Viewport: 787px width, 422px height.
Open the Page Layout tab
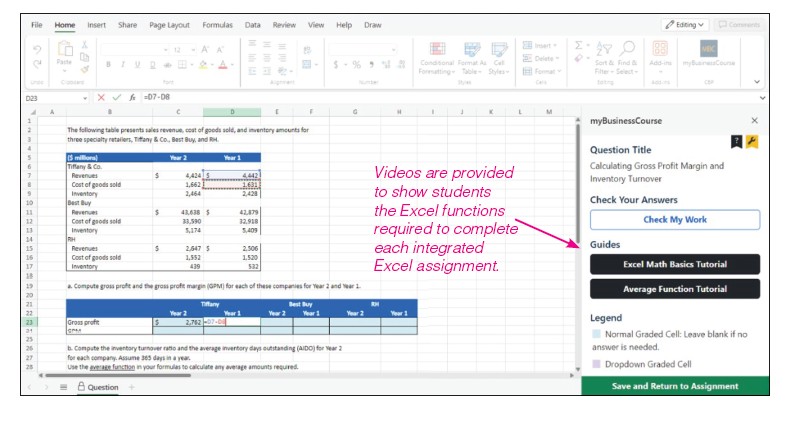coord(170,24)
